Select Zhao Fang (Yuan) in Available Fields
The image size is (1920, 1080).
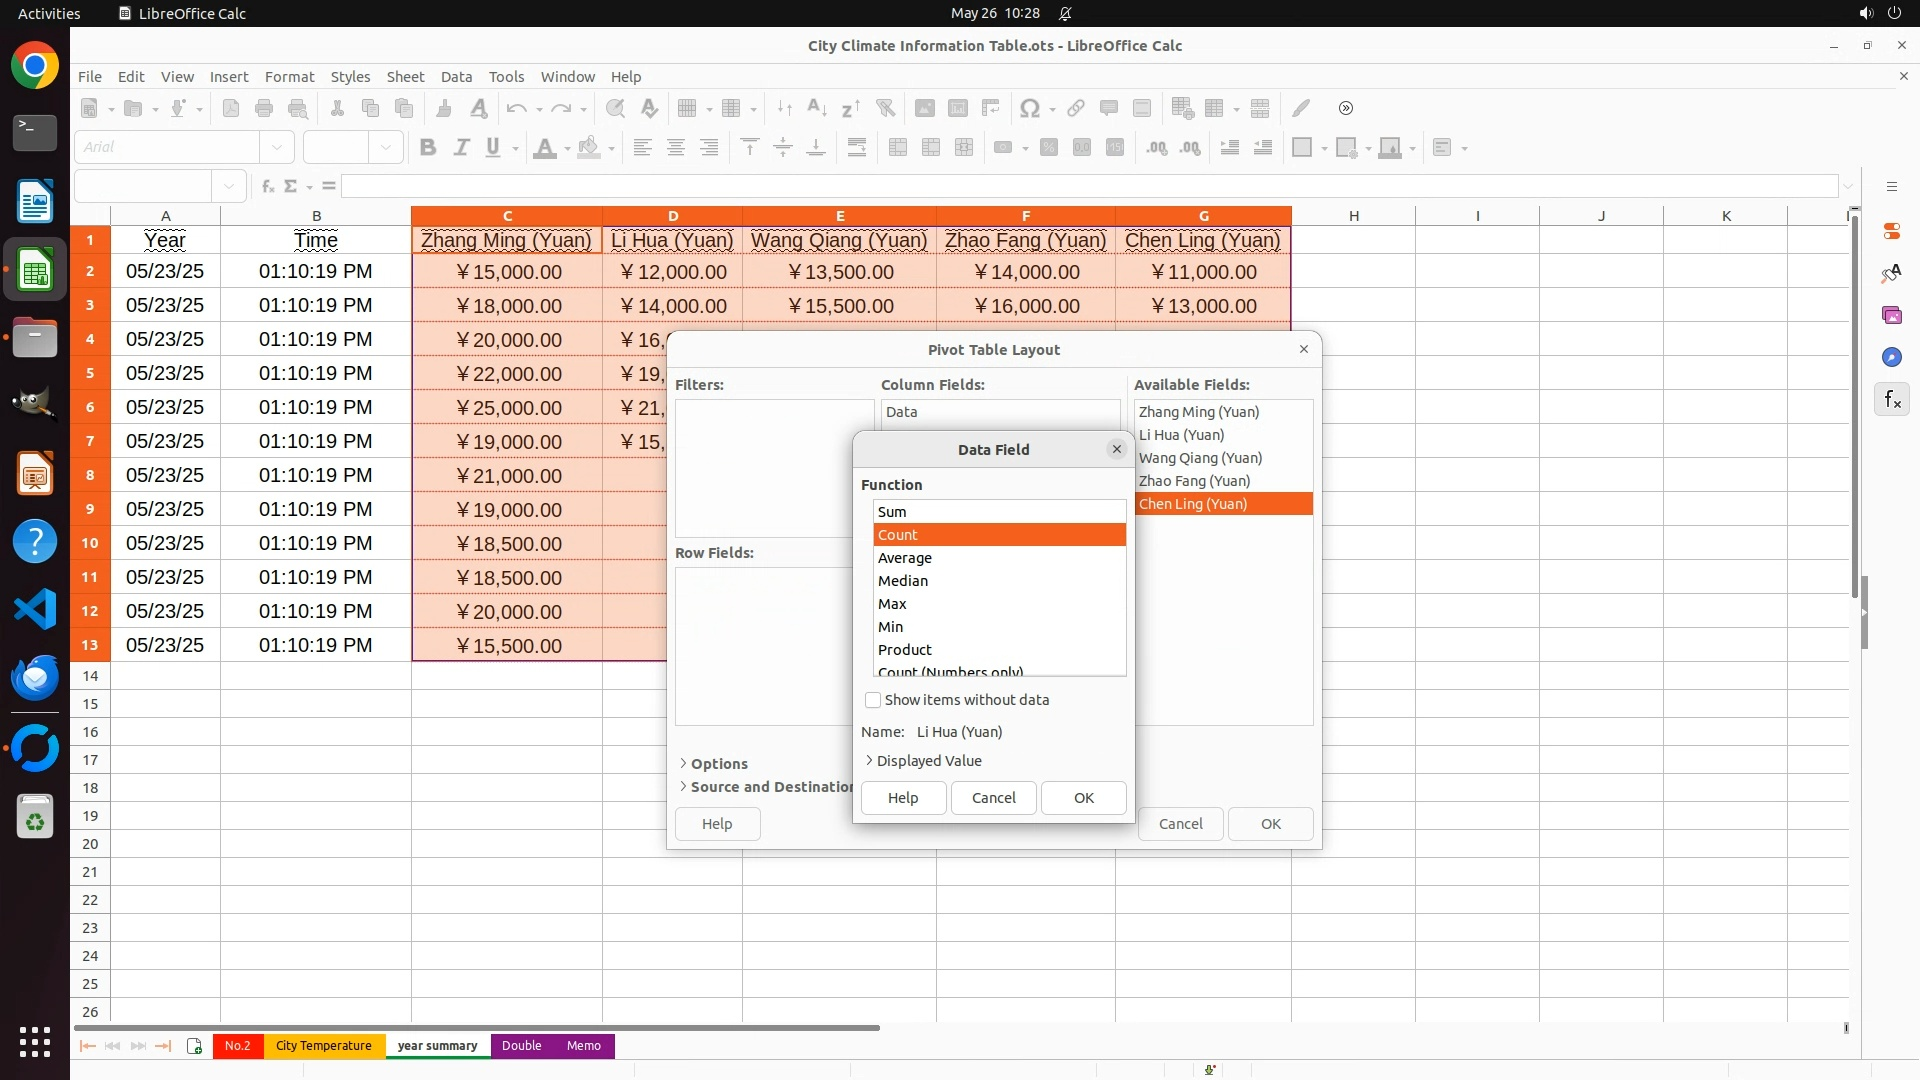point(1194,481)
